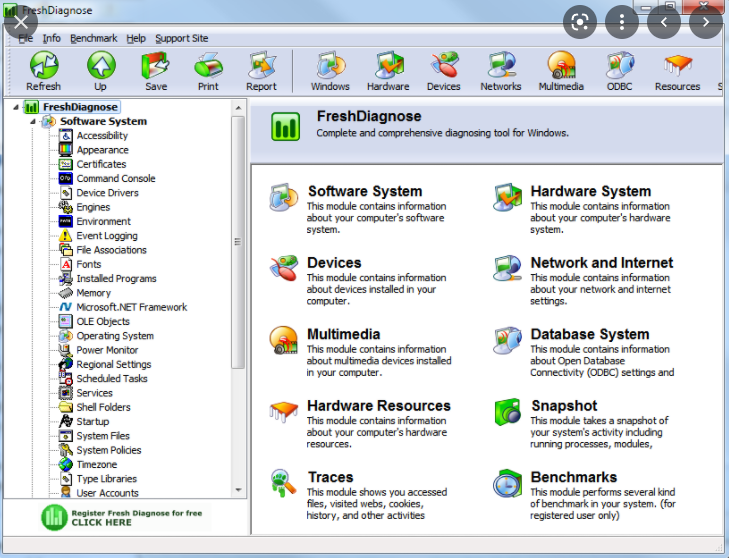Select Engines in the tree

(x=93, y=207)
